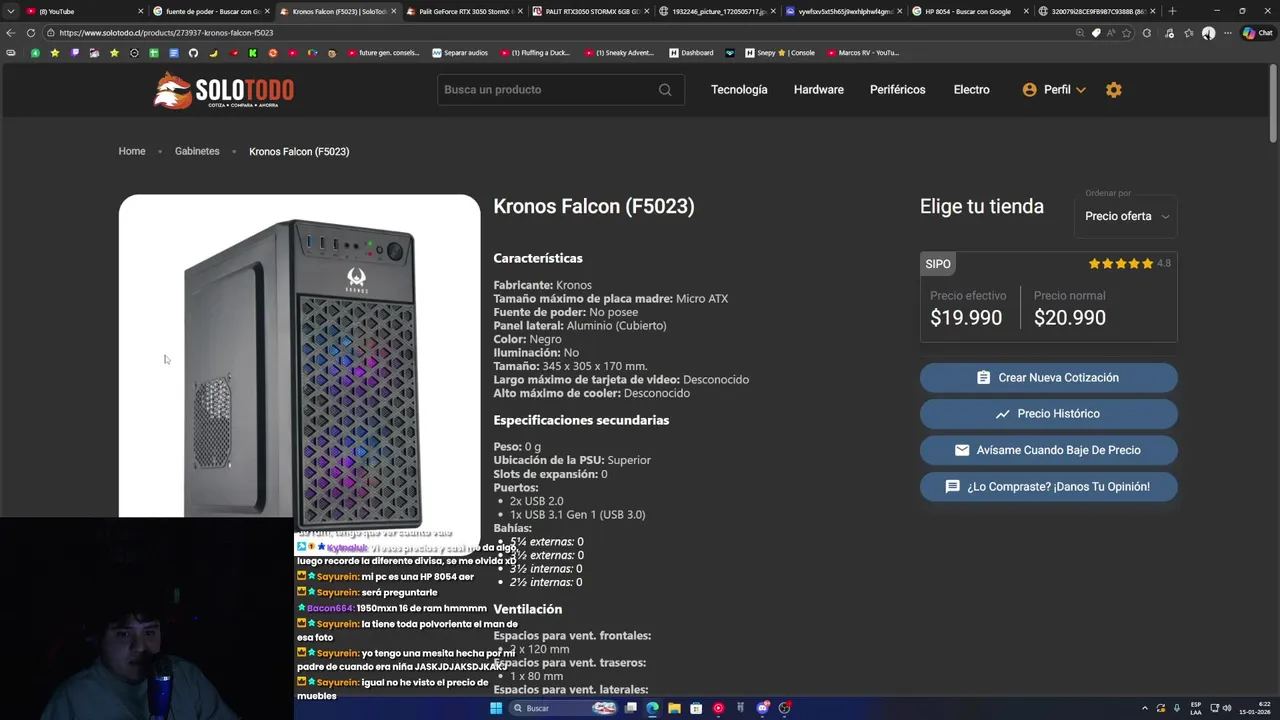Open the Windows Start button
Image resolution: width=1280 pixels, height=720 pixels.
496,708
